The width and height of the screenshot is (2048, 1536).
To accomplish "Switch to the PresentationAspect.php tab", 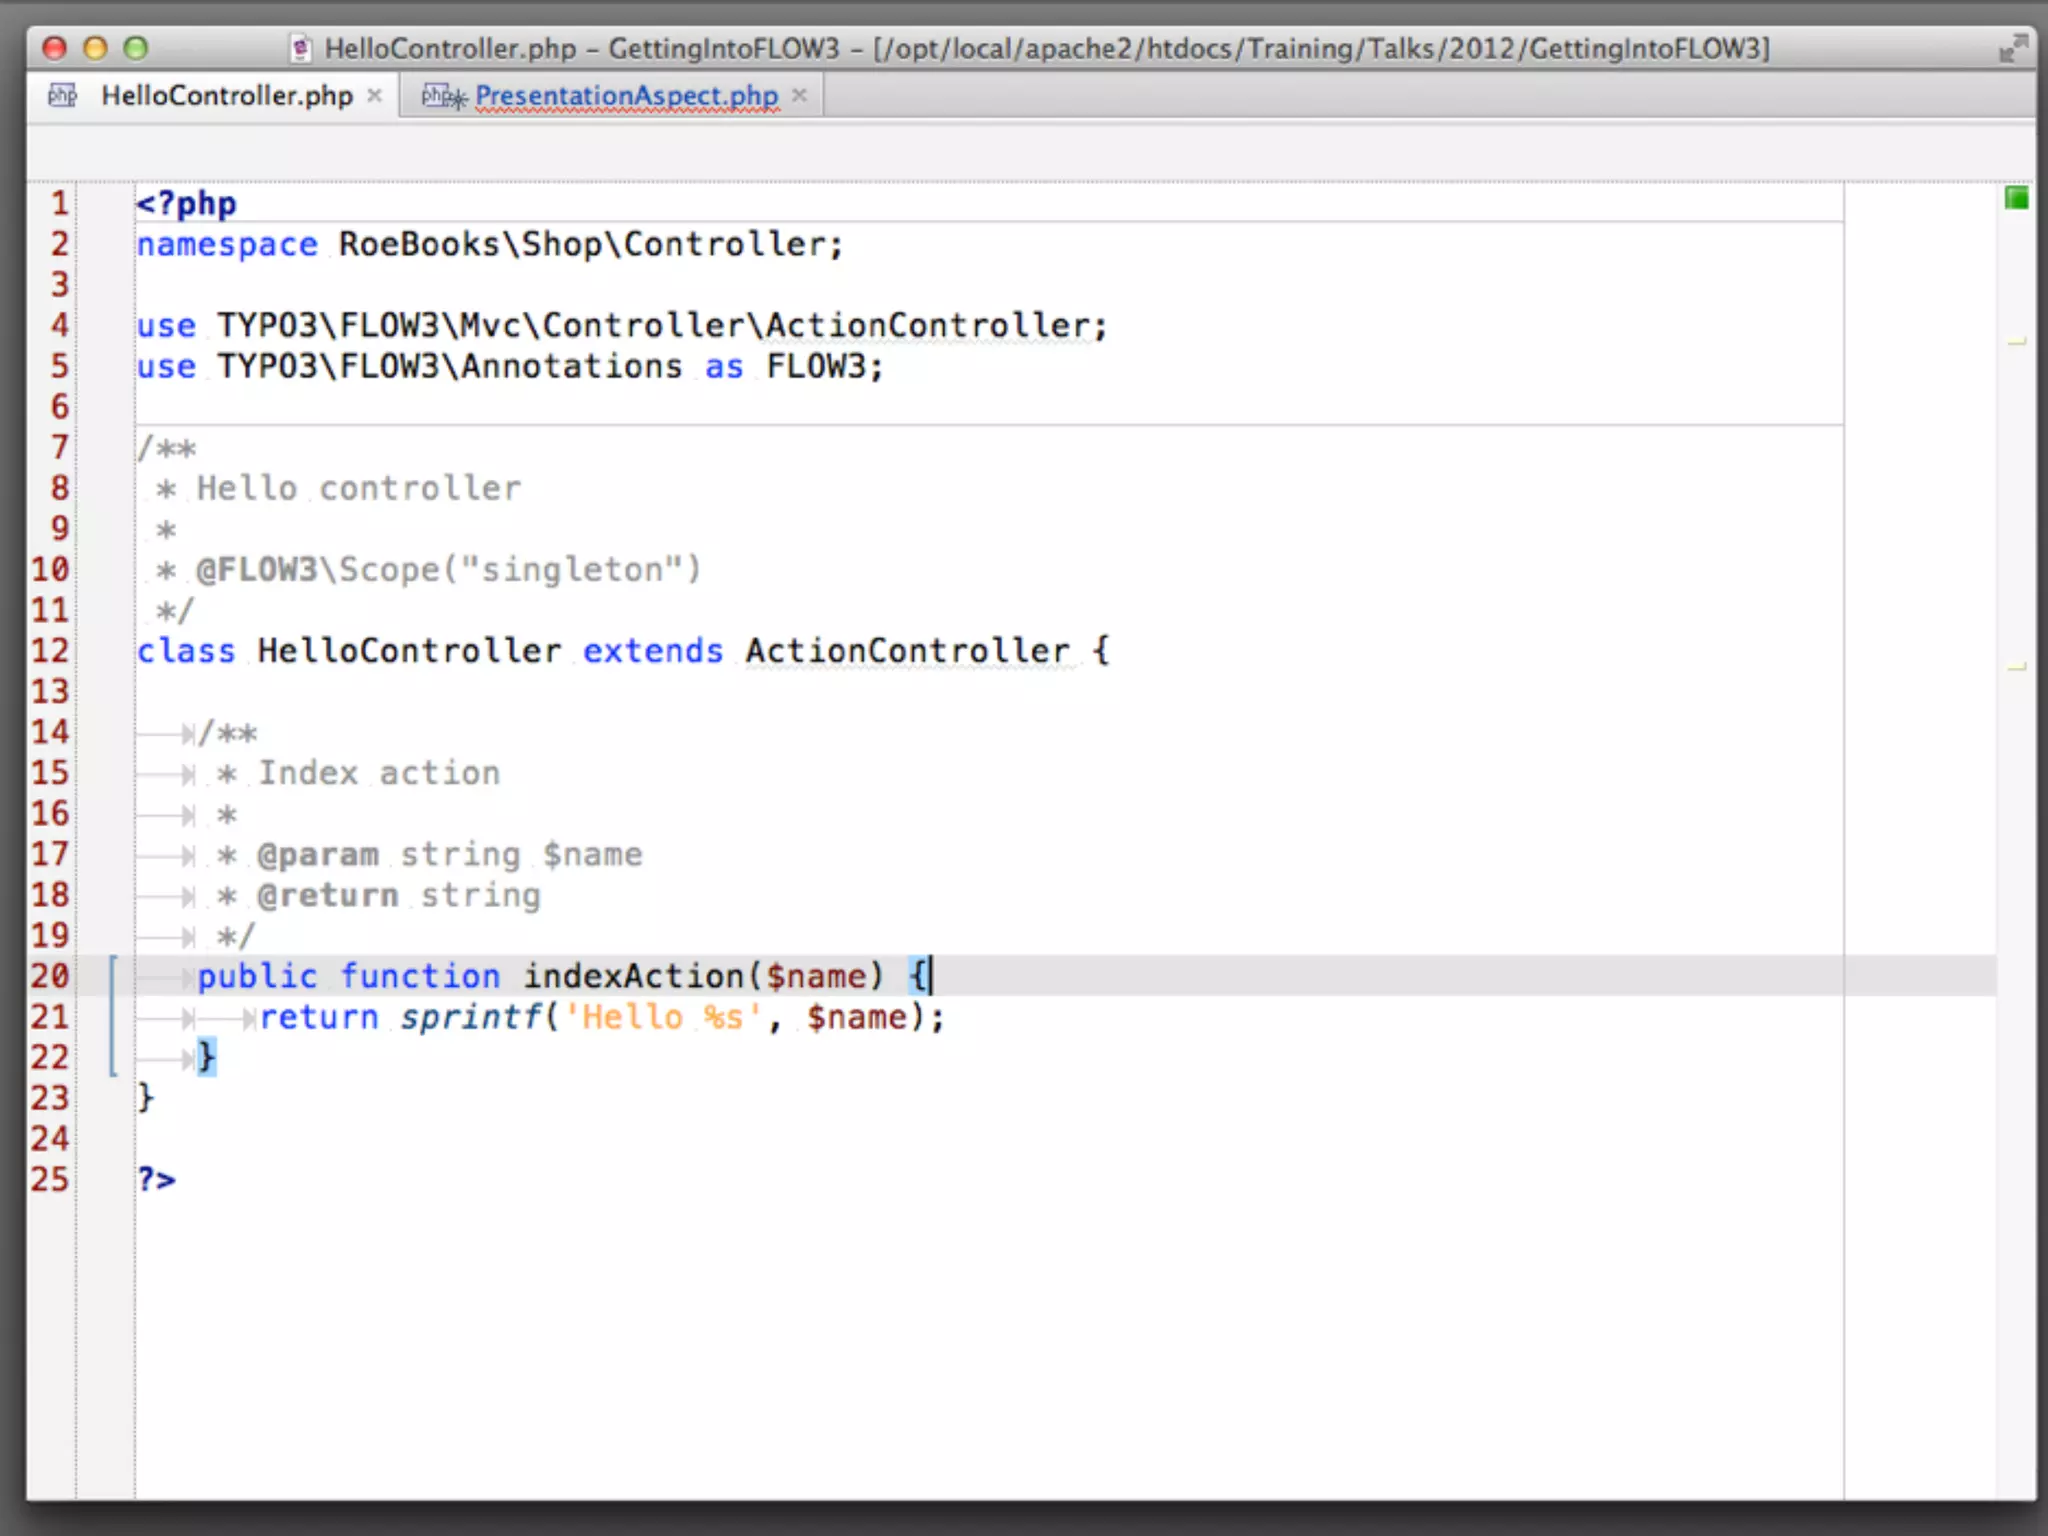I will (x=626, y=96).
